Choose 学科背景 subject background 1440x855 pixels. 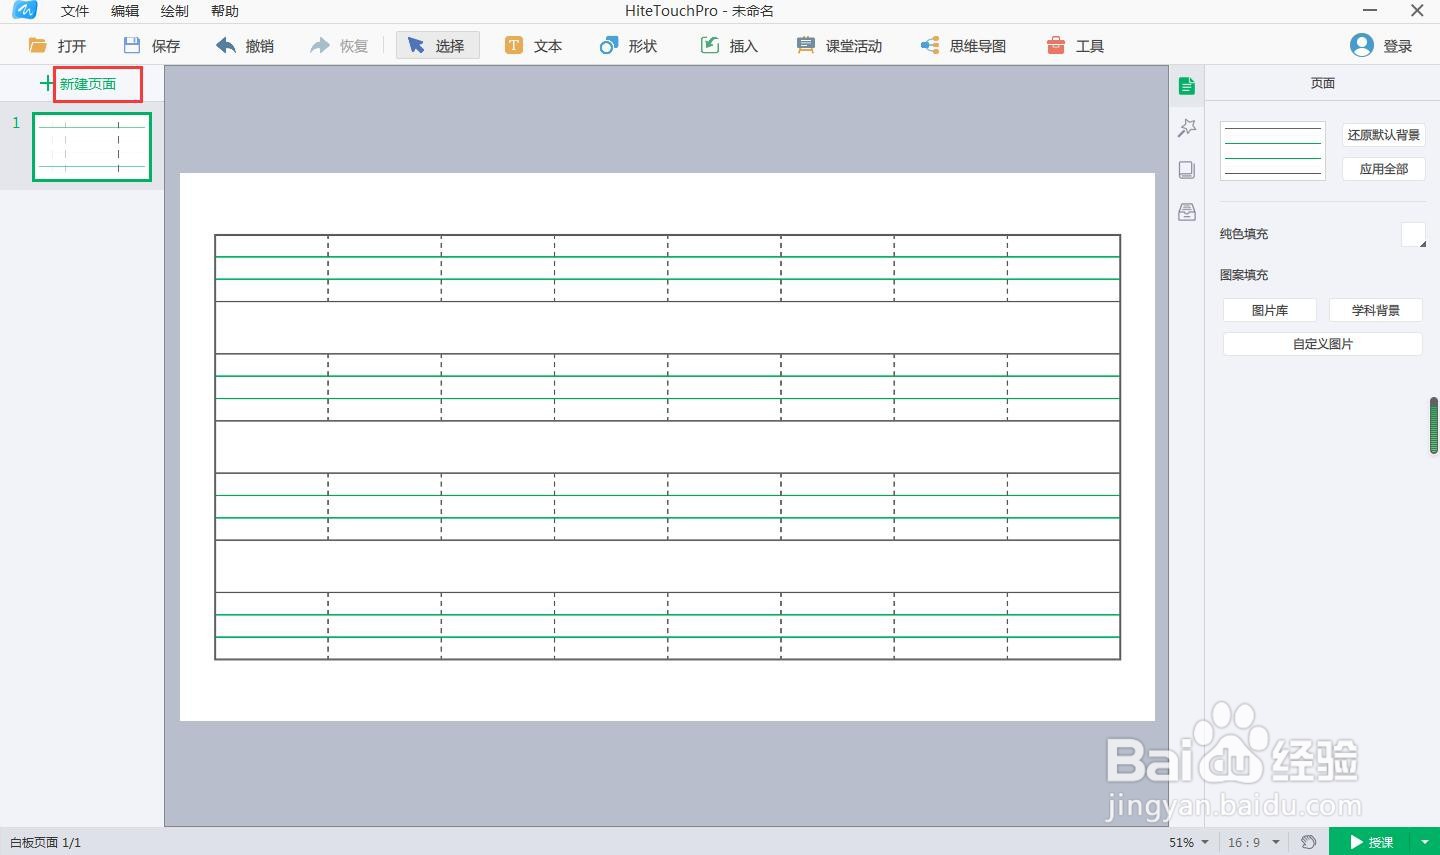click(1376, 311)
